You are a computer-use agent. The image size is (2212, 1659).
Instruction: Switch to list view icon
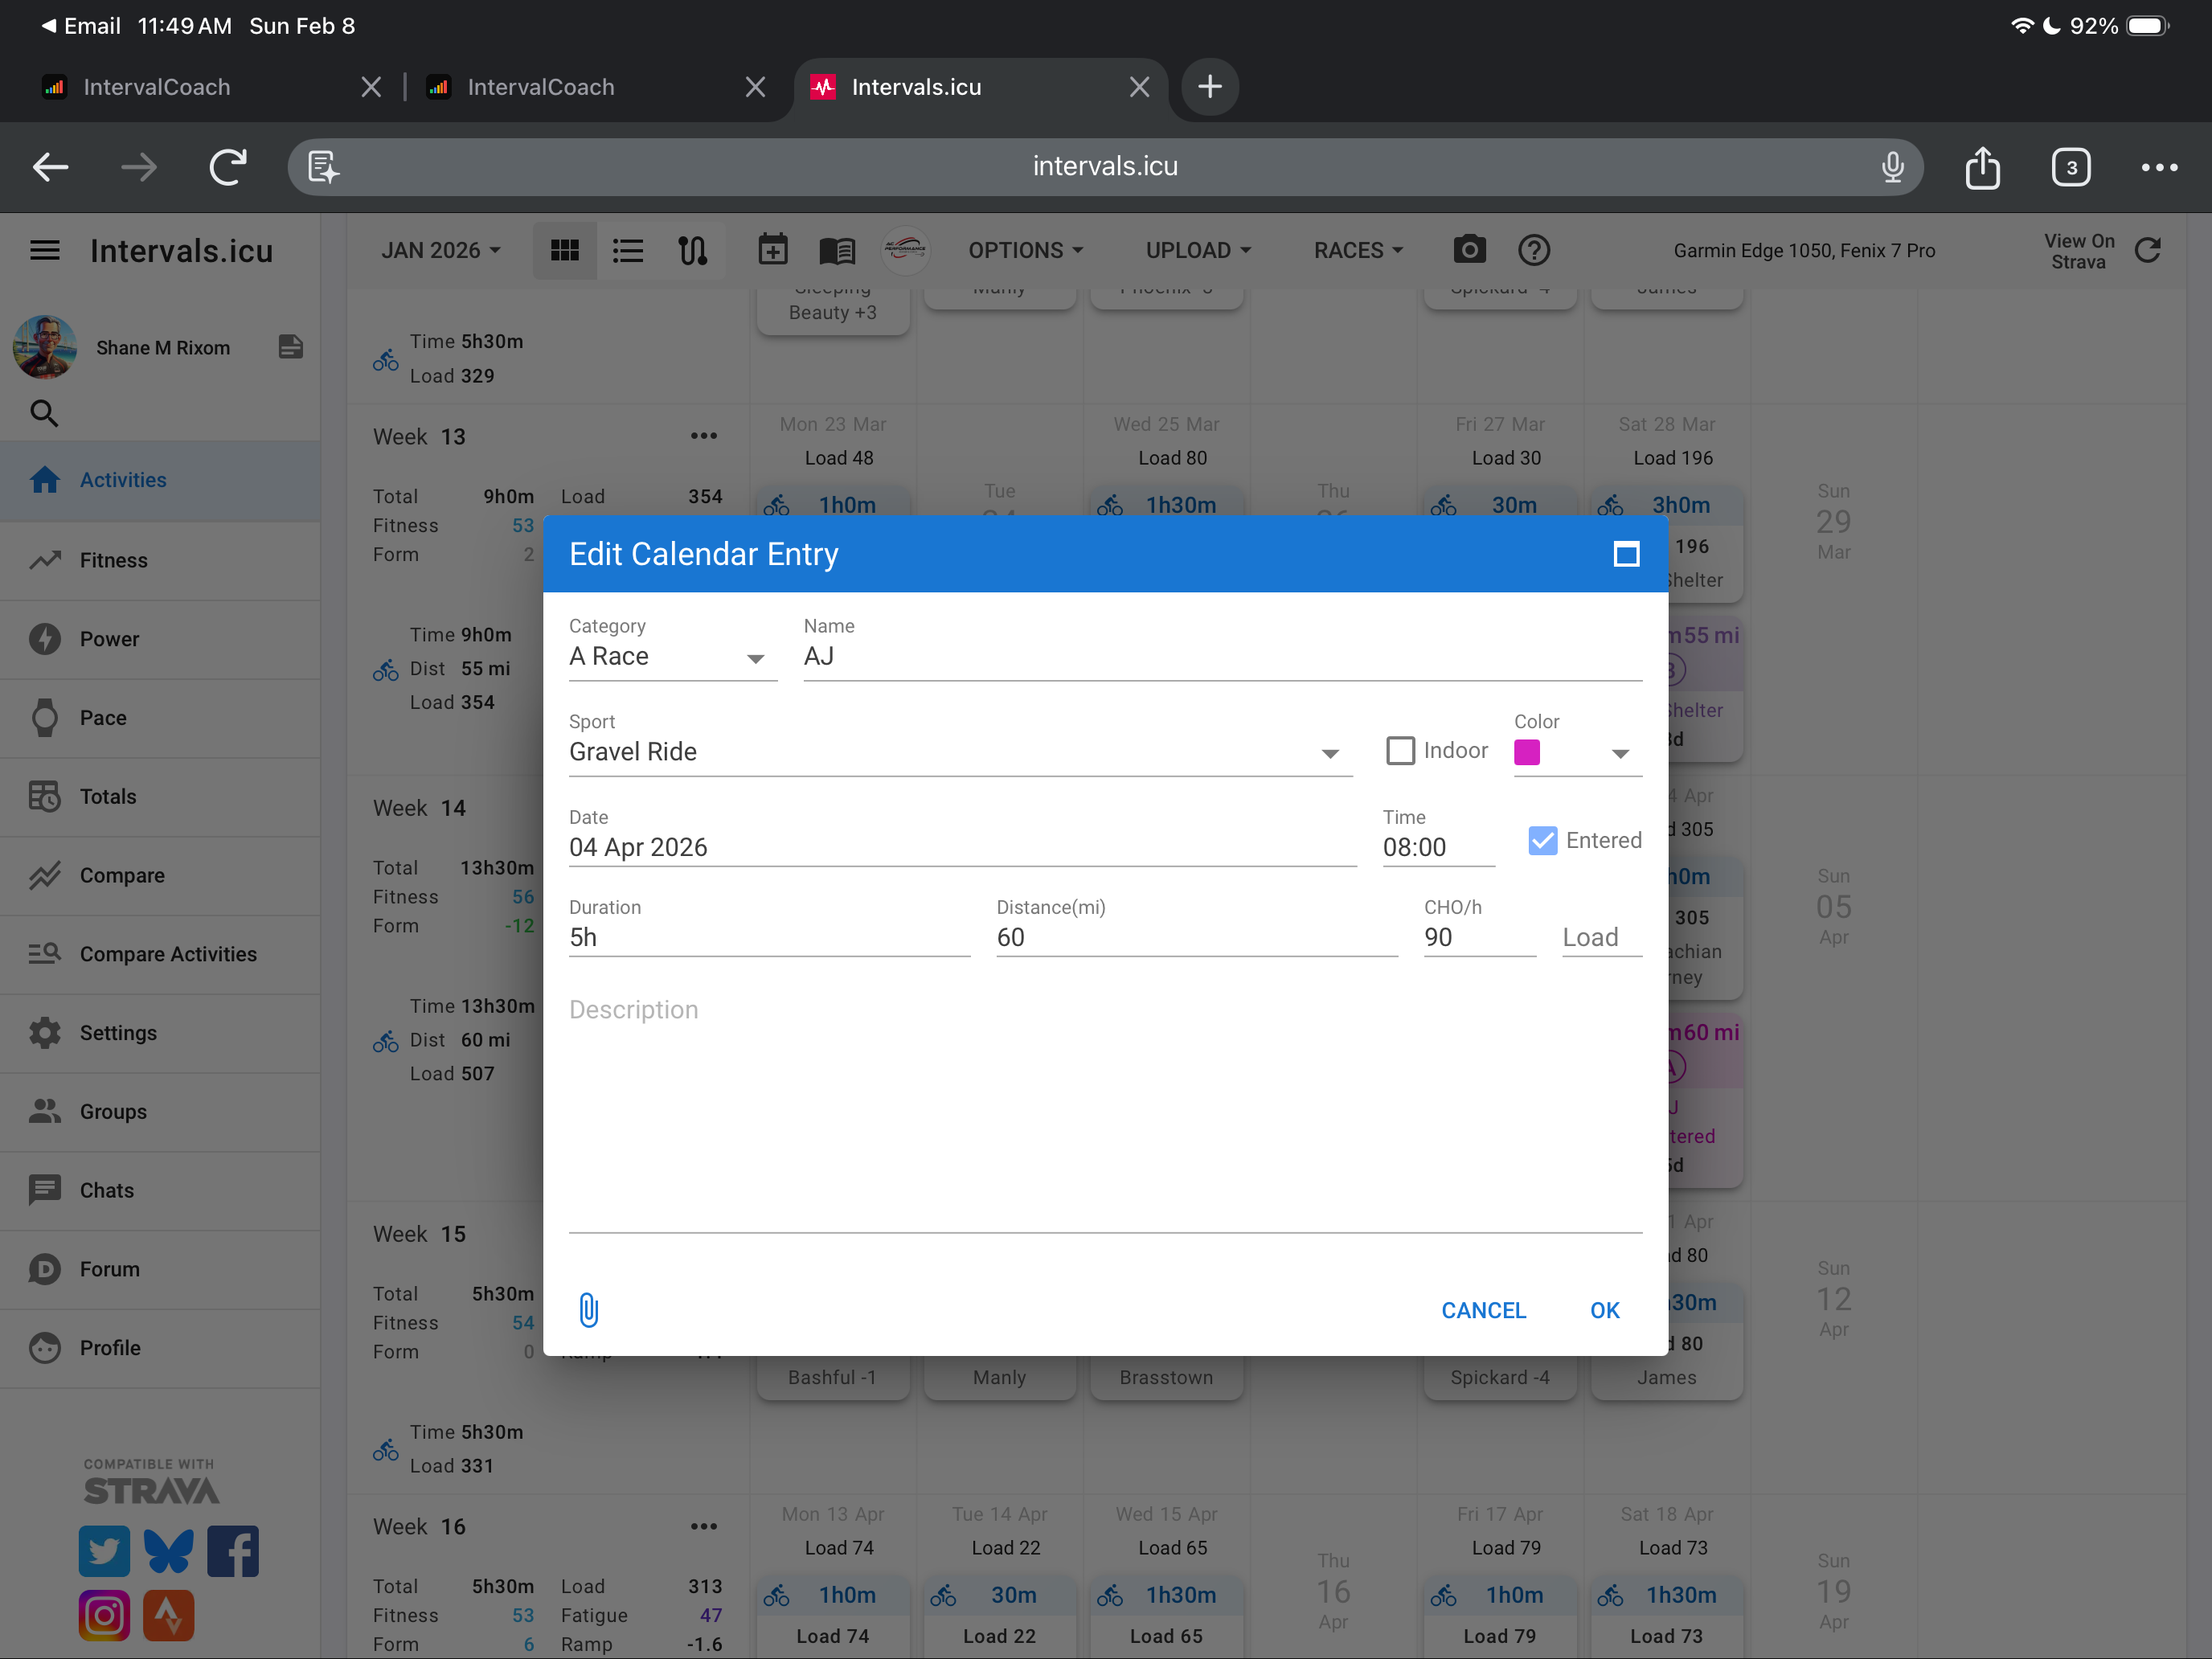(628, 250)
